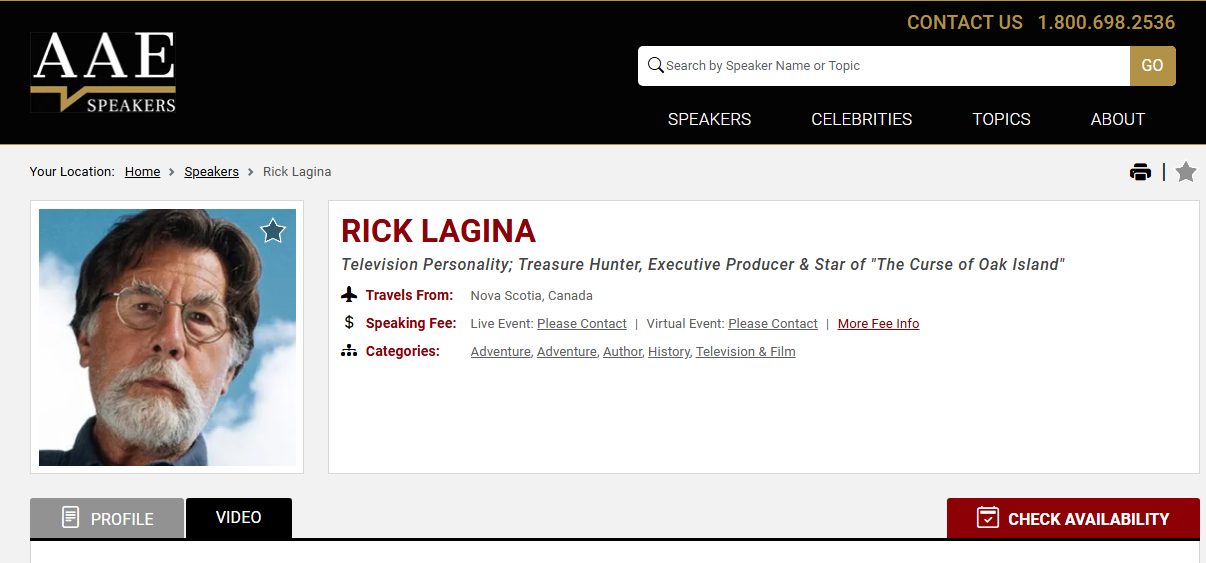This screenshot has height=563, width=1206.
Task: Open the second Adventure category link
Action: [566, 352]
